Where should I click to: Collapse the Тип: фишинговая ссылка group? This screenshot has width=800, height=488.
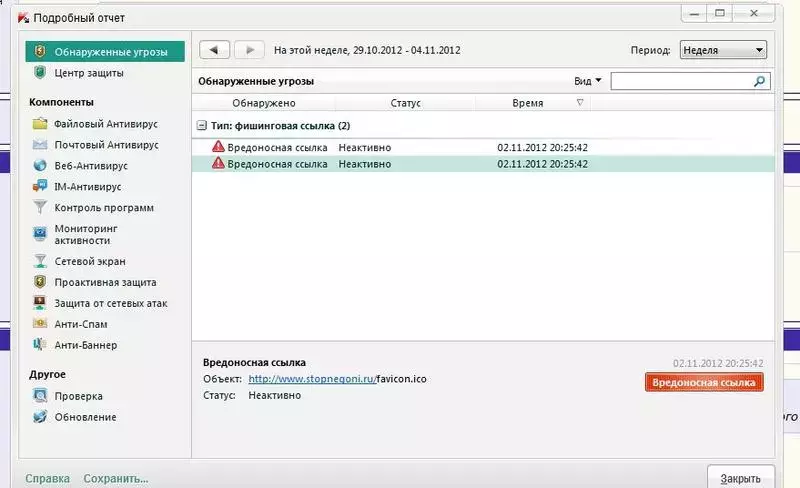pyautogui.click(x=202, y=126)
